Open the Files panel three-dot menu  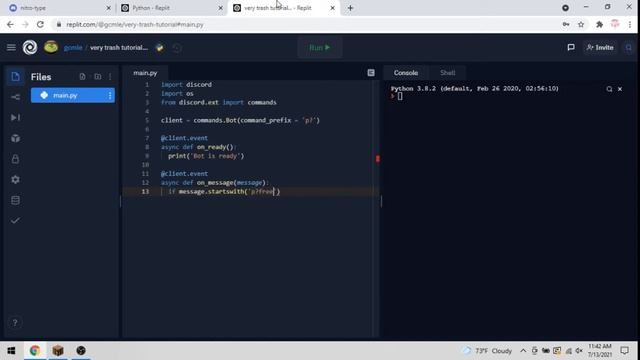point(110,77)
